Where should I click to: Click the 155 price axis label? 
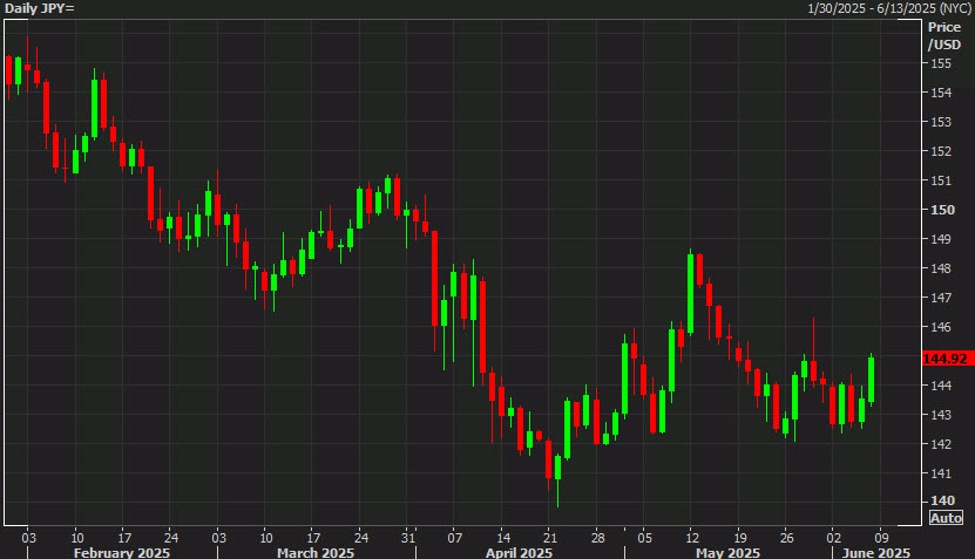(x=941, y=63)
